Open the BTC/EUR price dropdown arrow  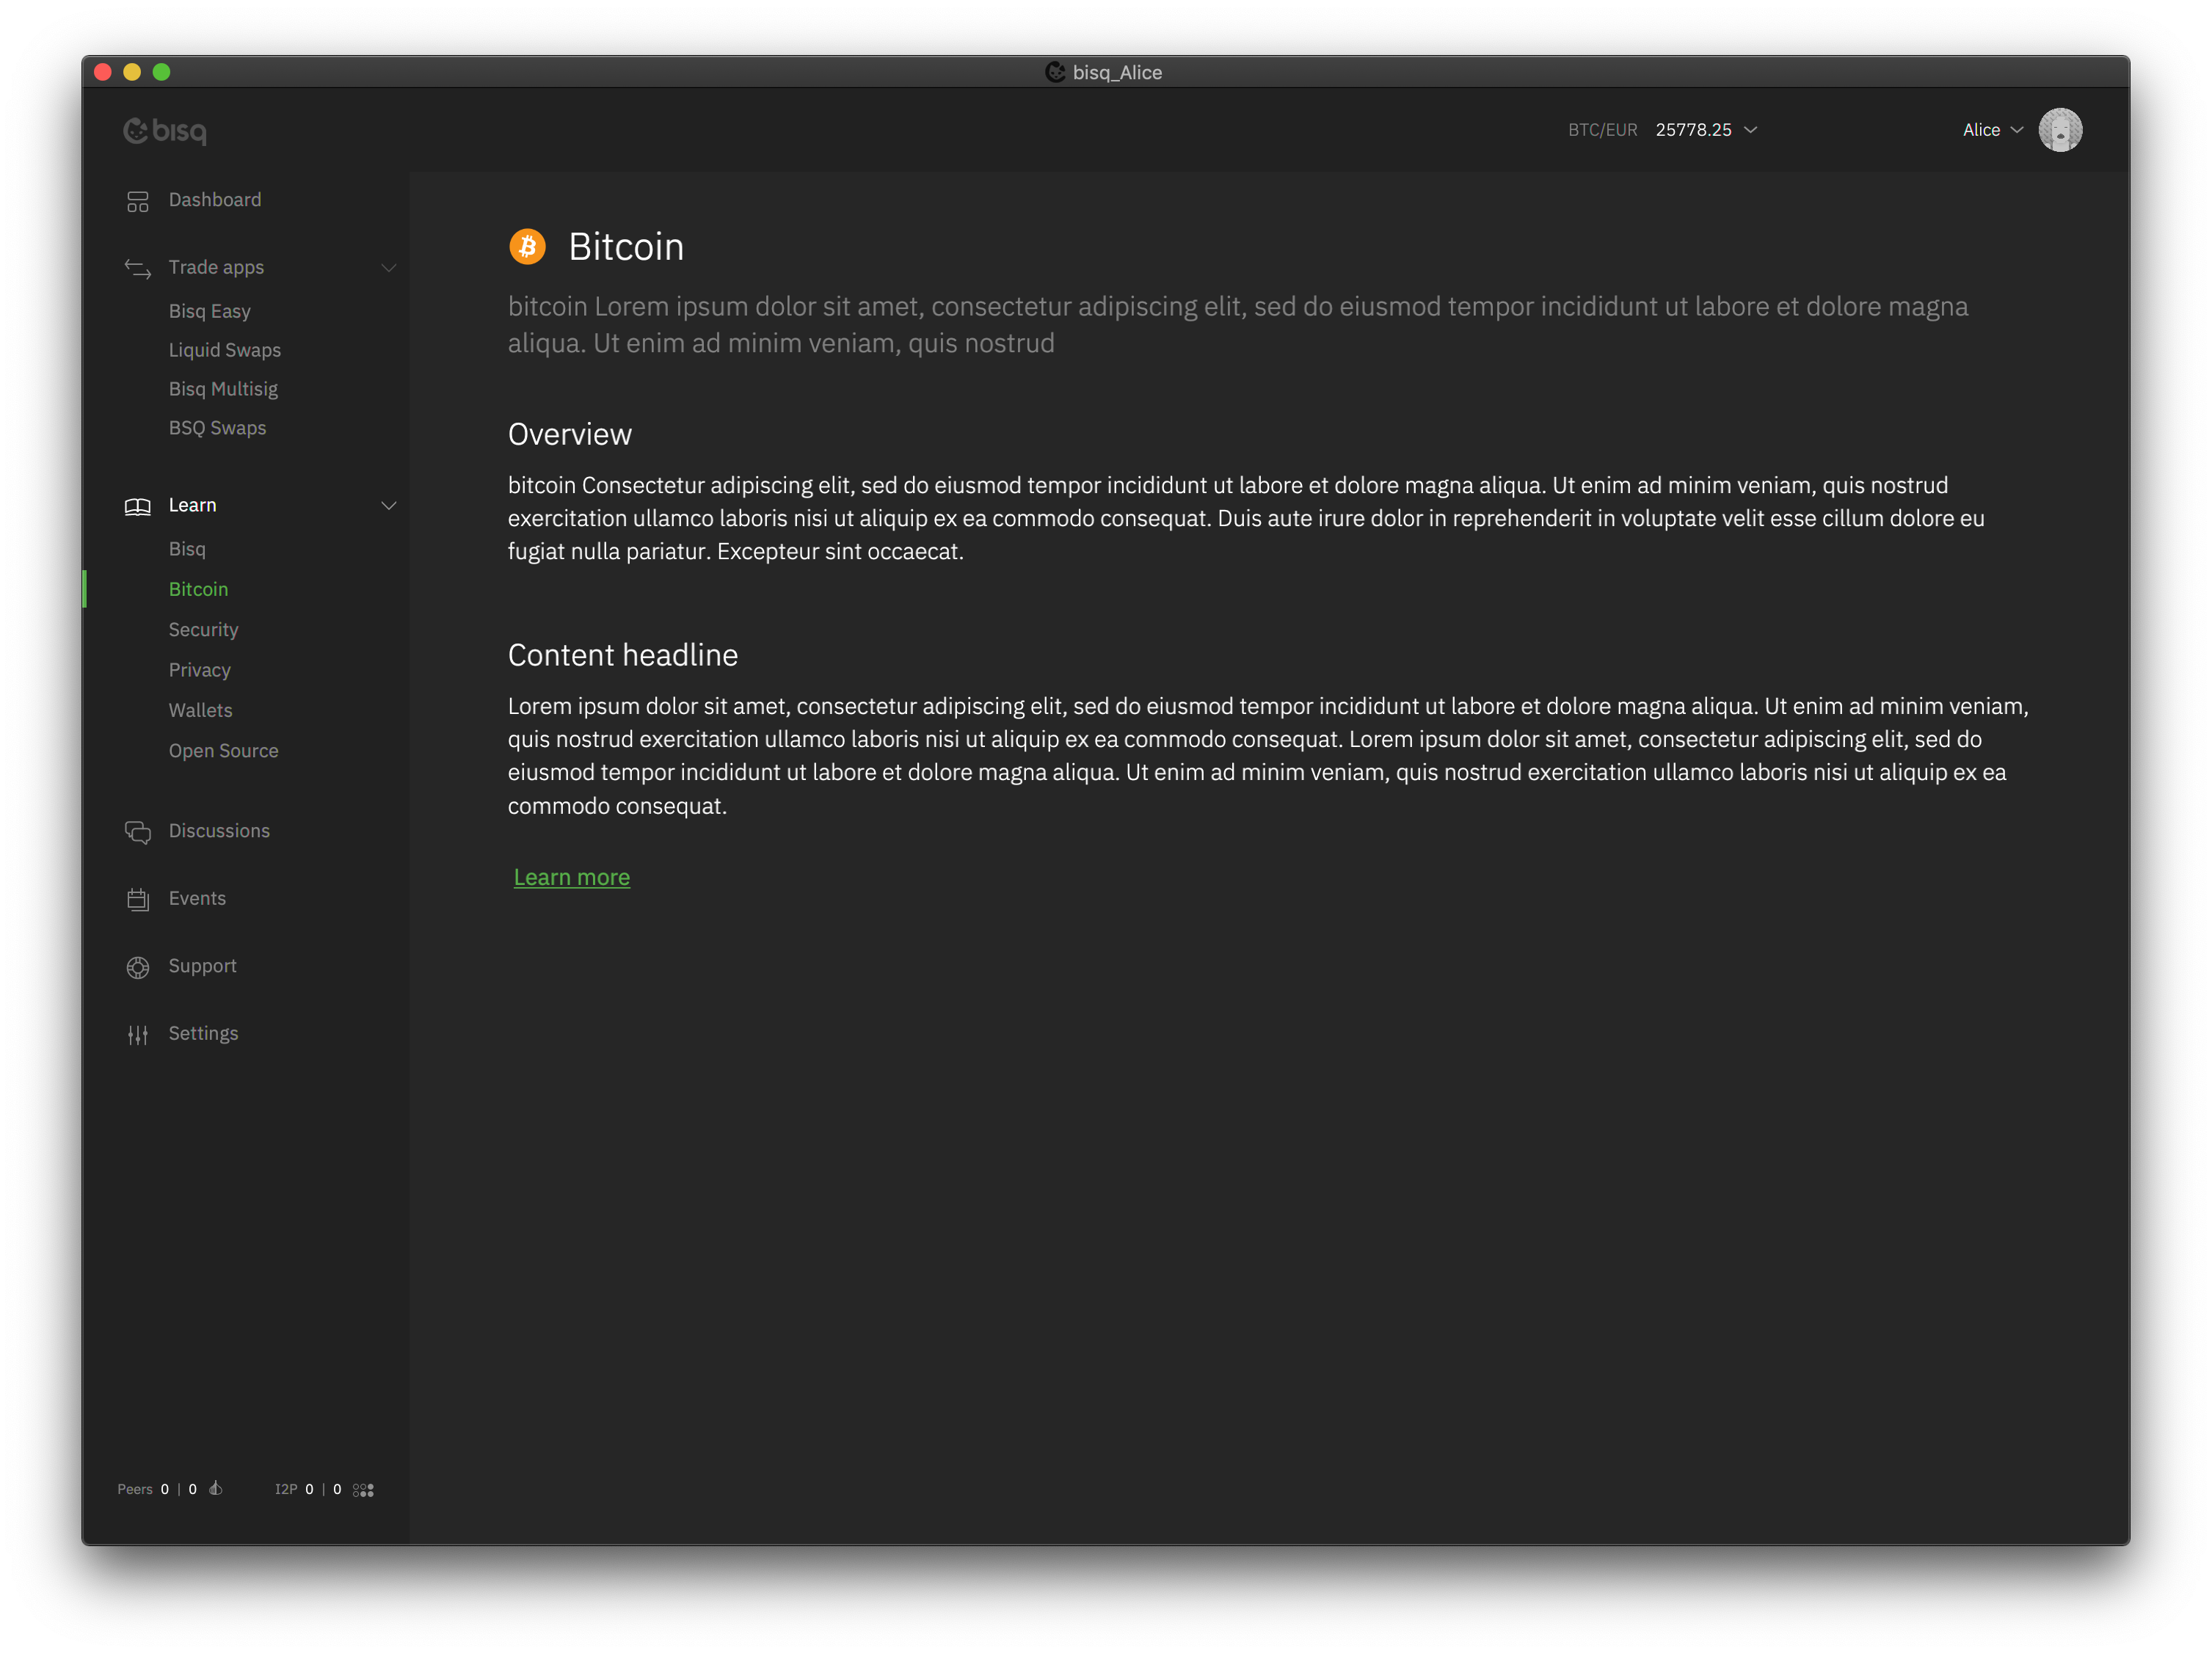point(1750,130)
